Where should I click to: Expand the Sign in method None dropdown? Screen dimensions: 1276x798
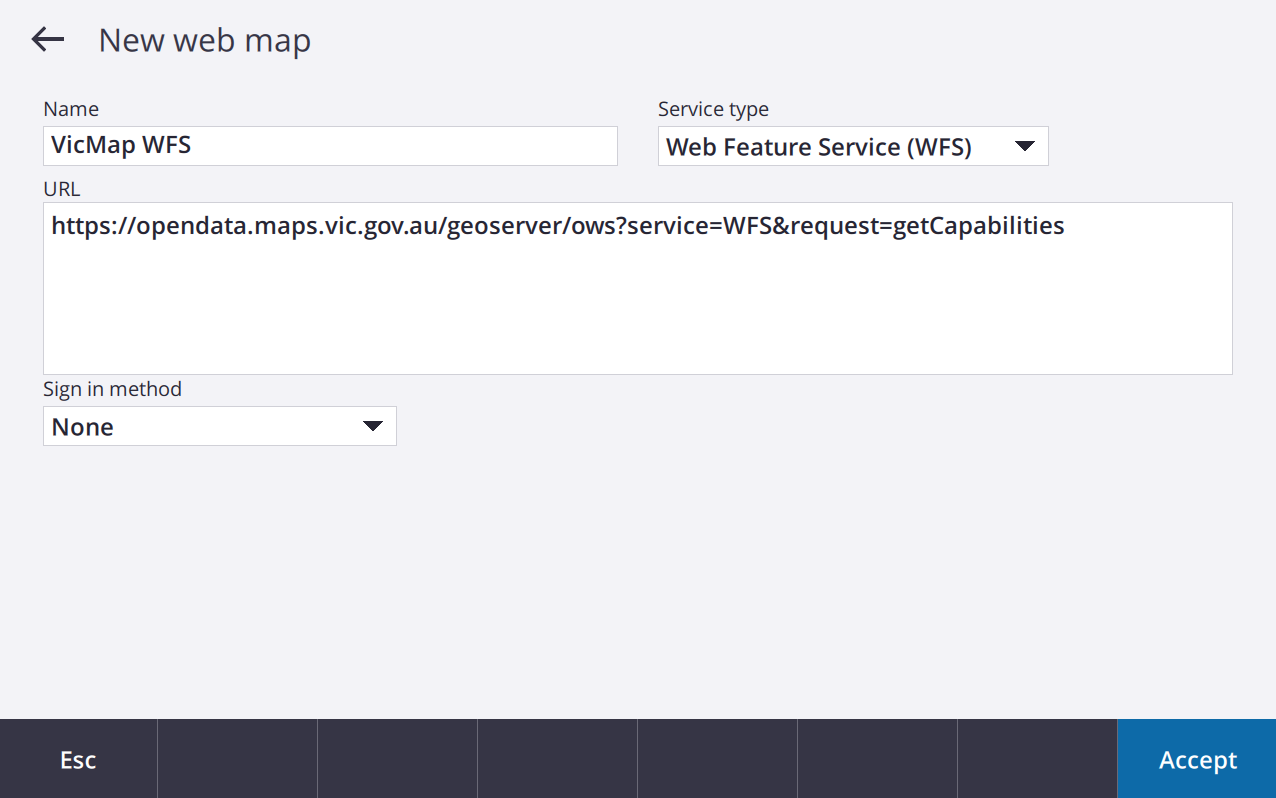[219, 427]
